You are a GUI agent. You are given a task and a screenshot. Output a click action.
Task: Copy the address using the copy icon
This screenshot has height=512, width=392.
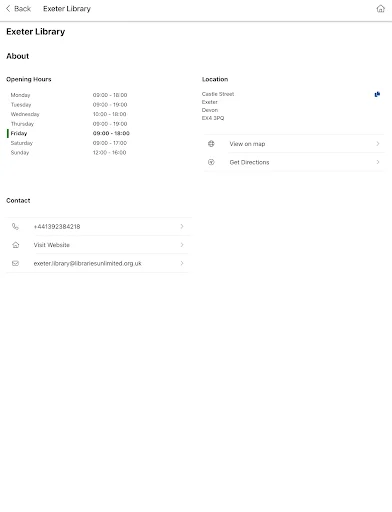tap(377, 94)
